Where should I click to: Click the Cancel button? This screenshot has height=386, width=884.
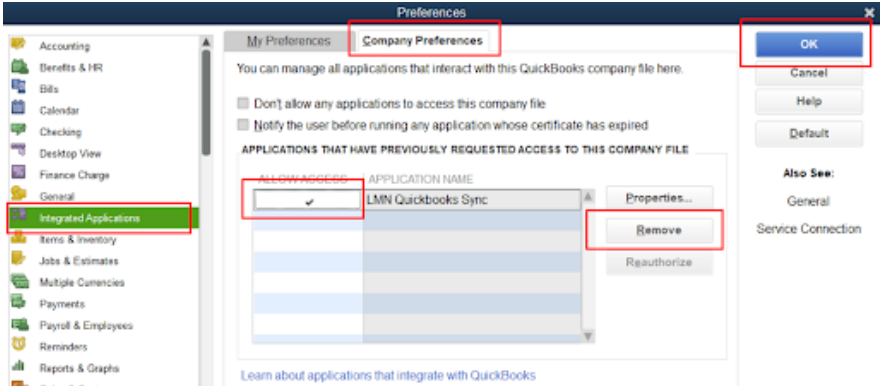click(x=809, y=73)
